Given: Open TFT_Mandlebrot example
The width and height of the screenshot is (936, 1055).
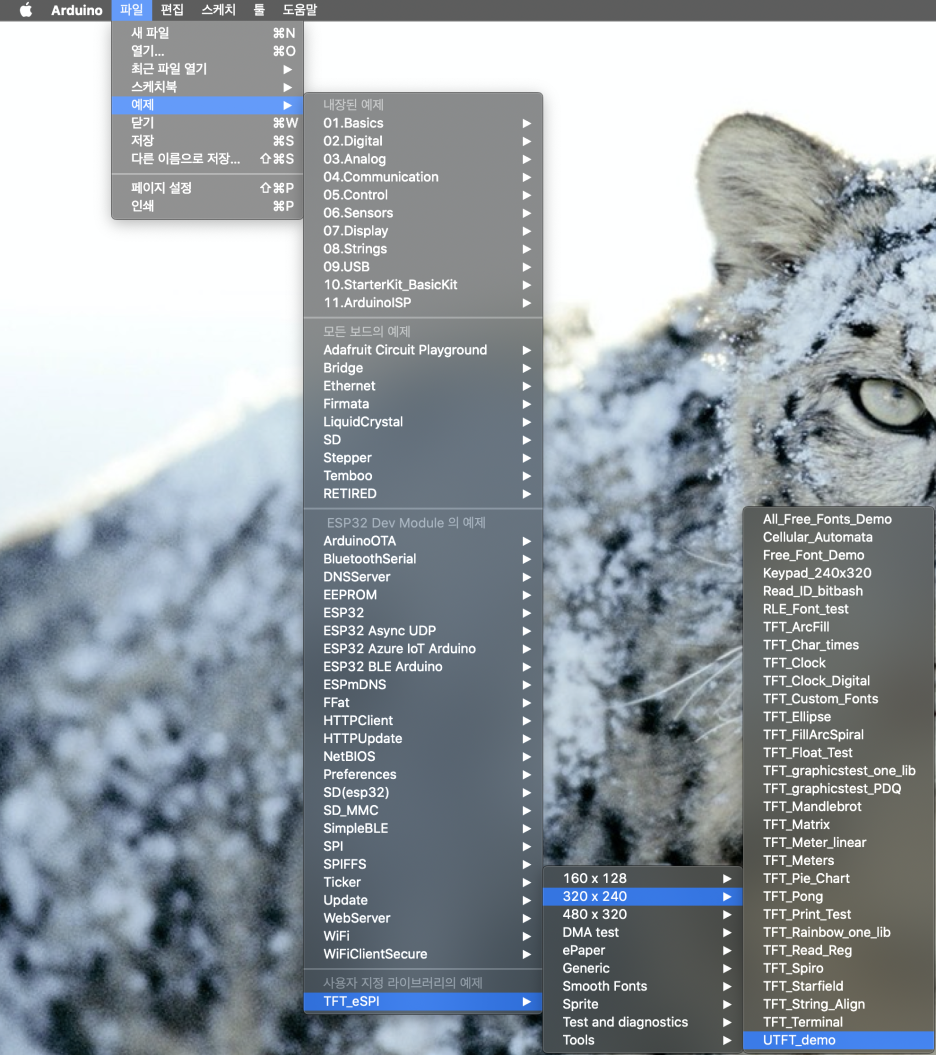Looking at the screenshot, I should pyautogui.click(x=838, y=807).
